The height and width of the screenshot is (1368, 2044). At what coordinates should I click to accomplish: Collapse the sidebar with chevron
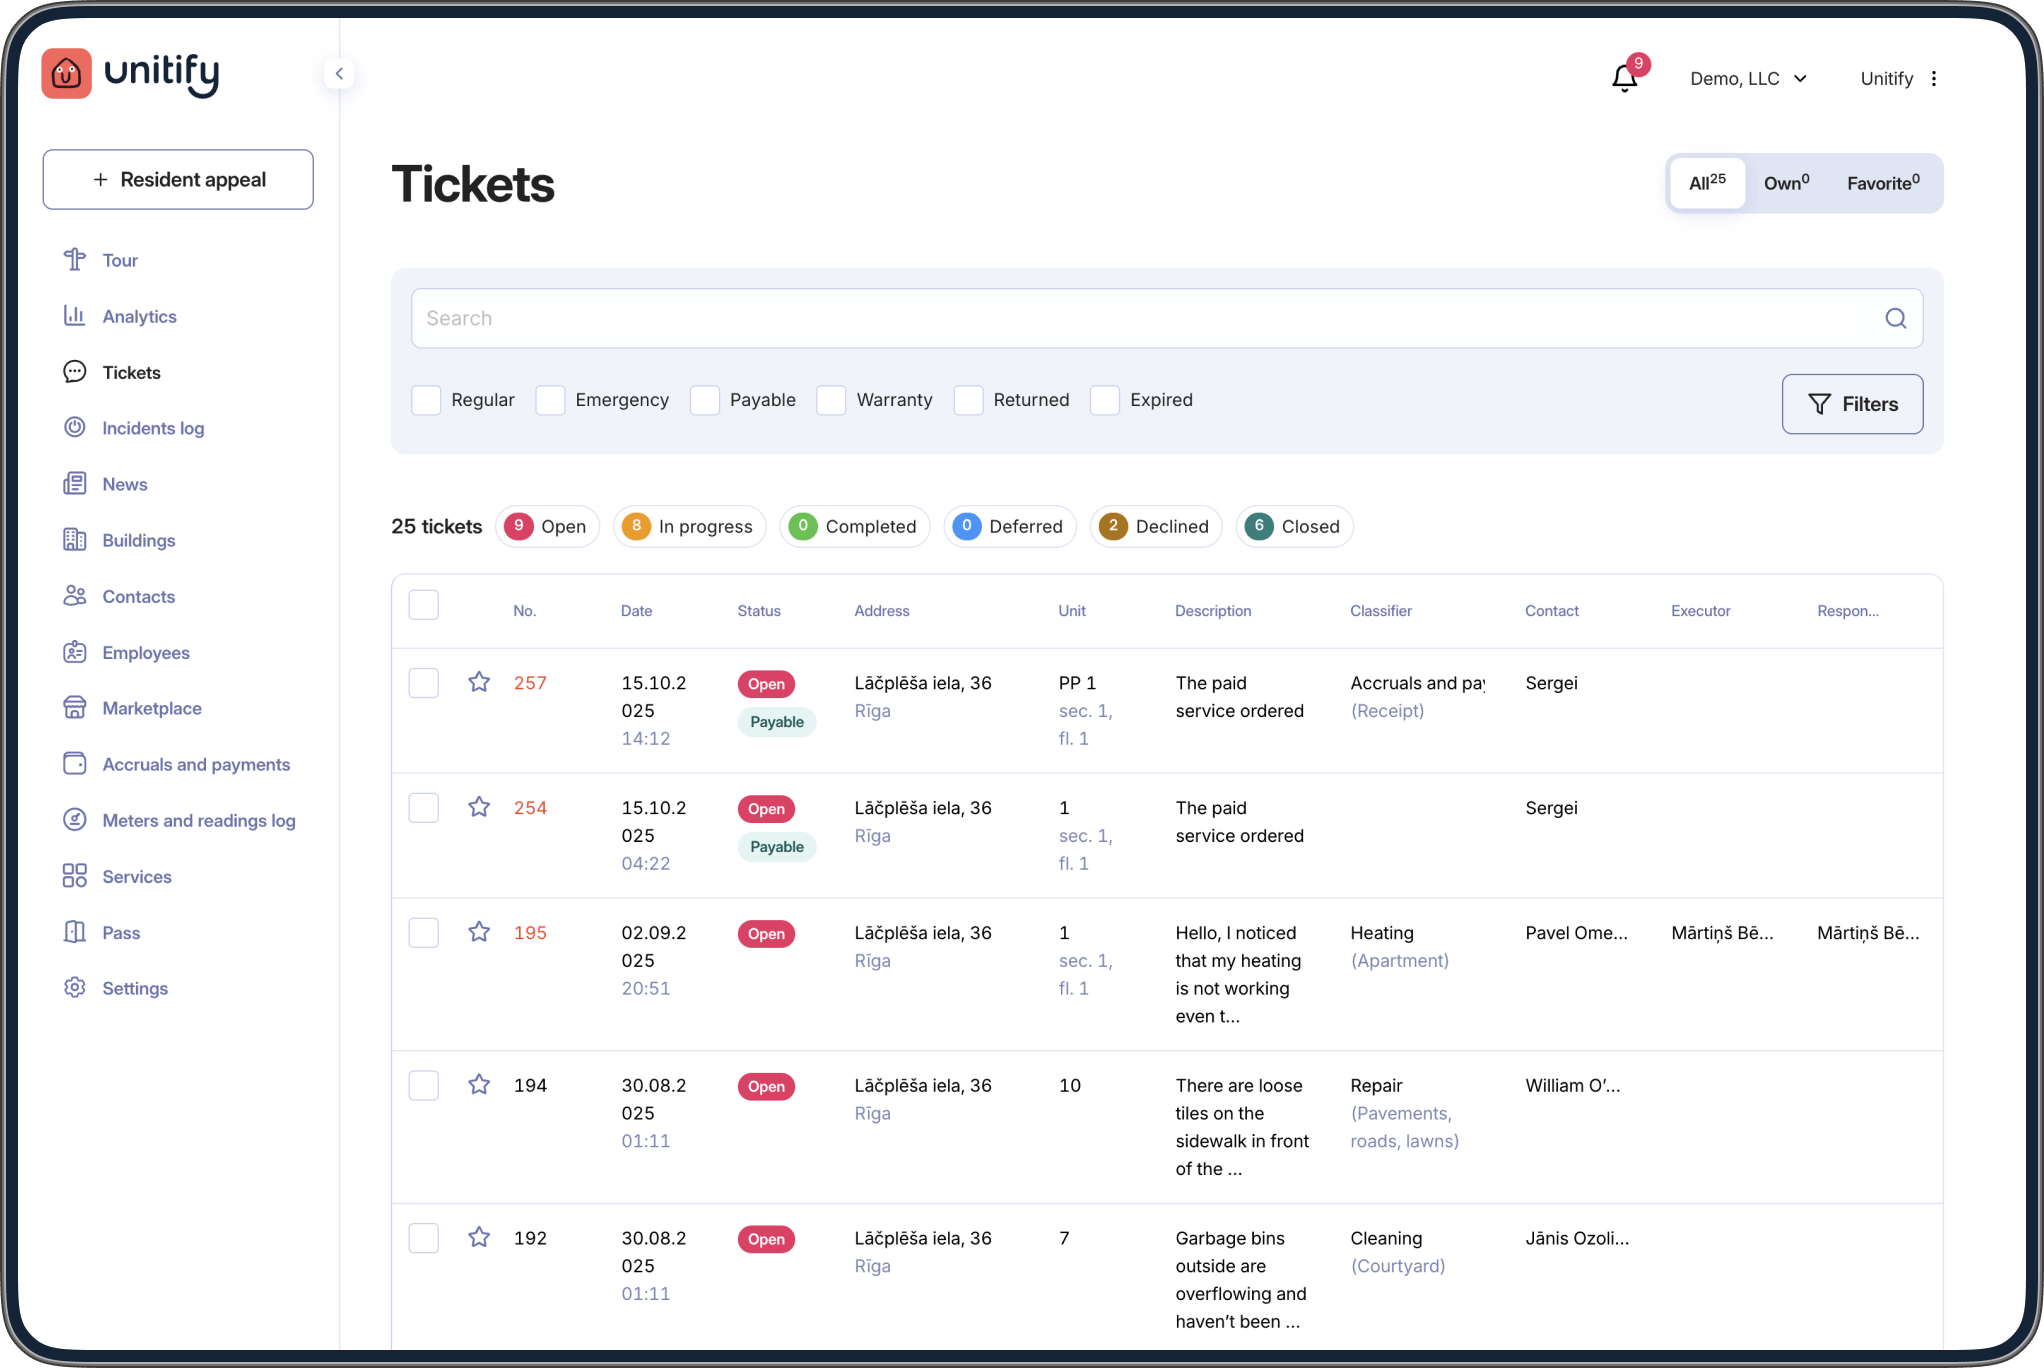[339, 73]
